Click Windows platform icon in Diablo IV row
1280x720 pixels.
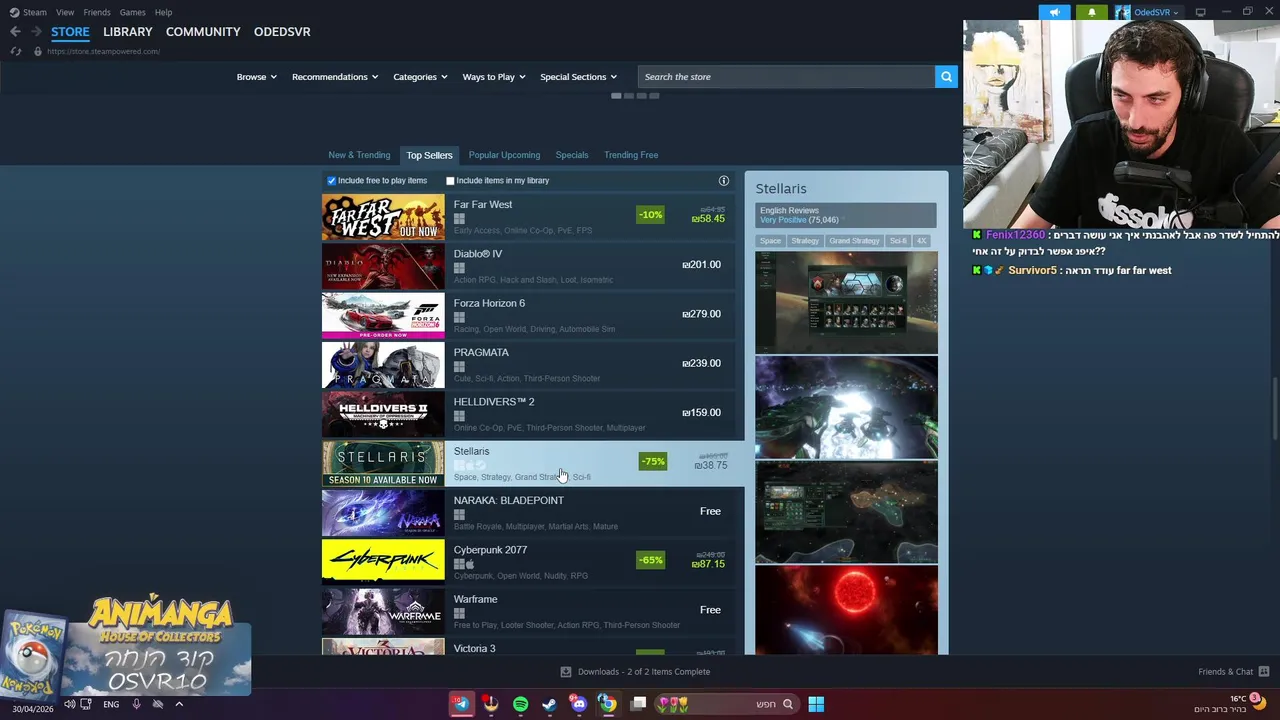coord(459,268)
